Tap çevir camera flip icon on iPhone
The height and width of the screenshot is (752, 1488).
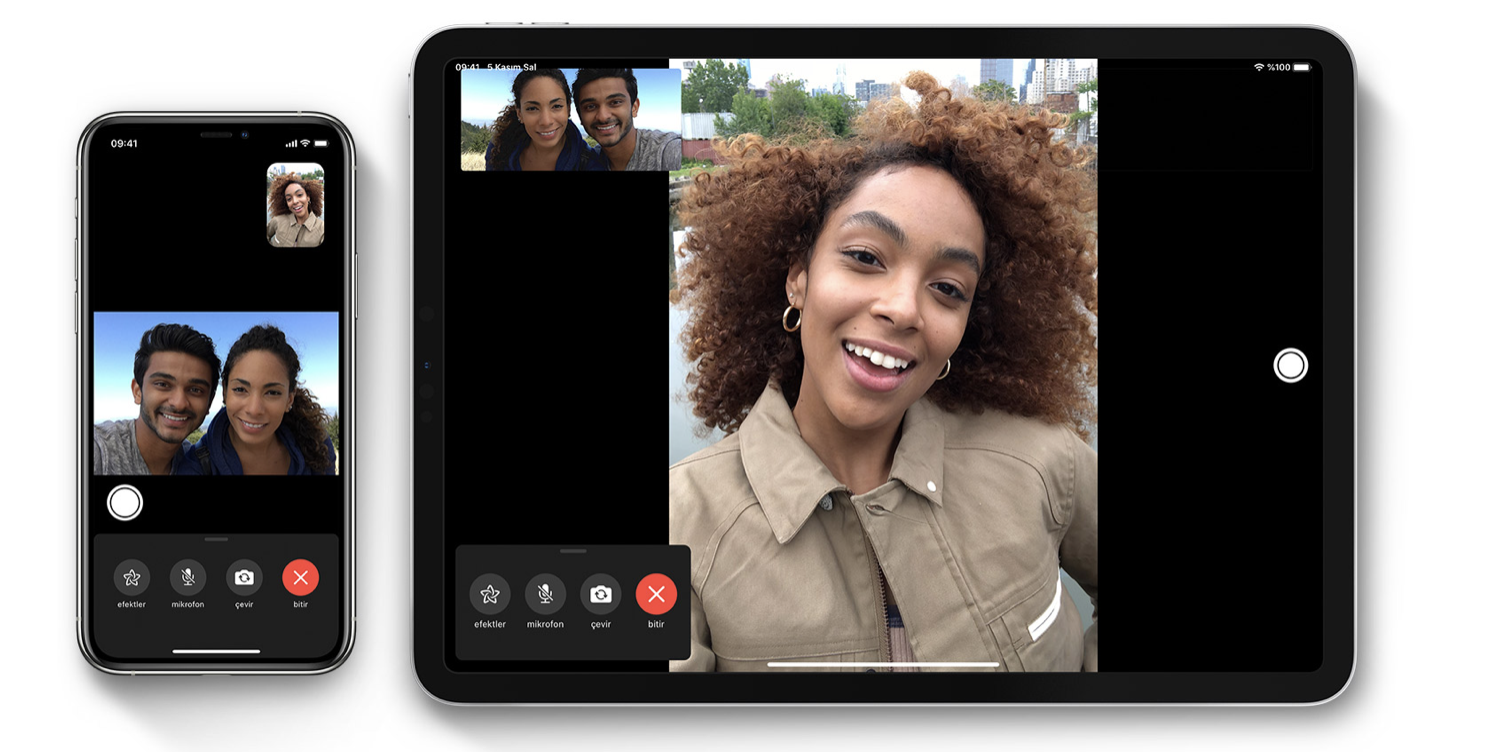coord(244,578)
